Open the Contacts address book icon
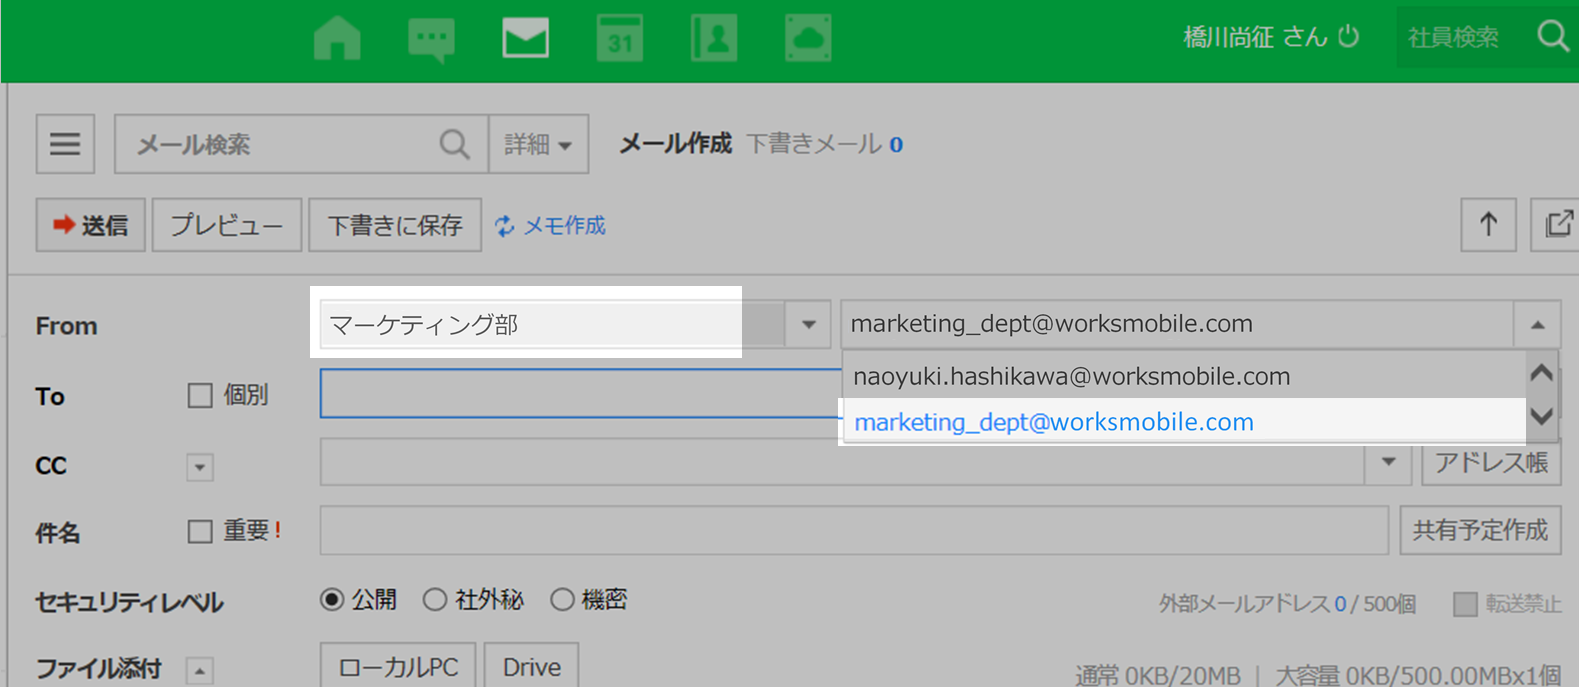 point(714,40)
